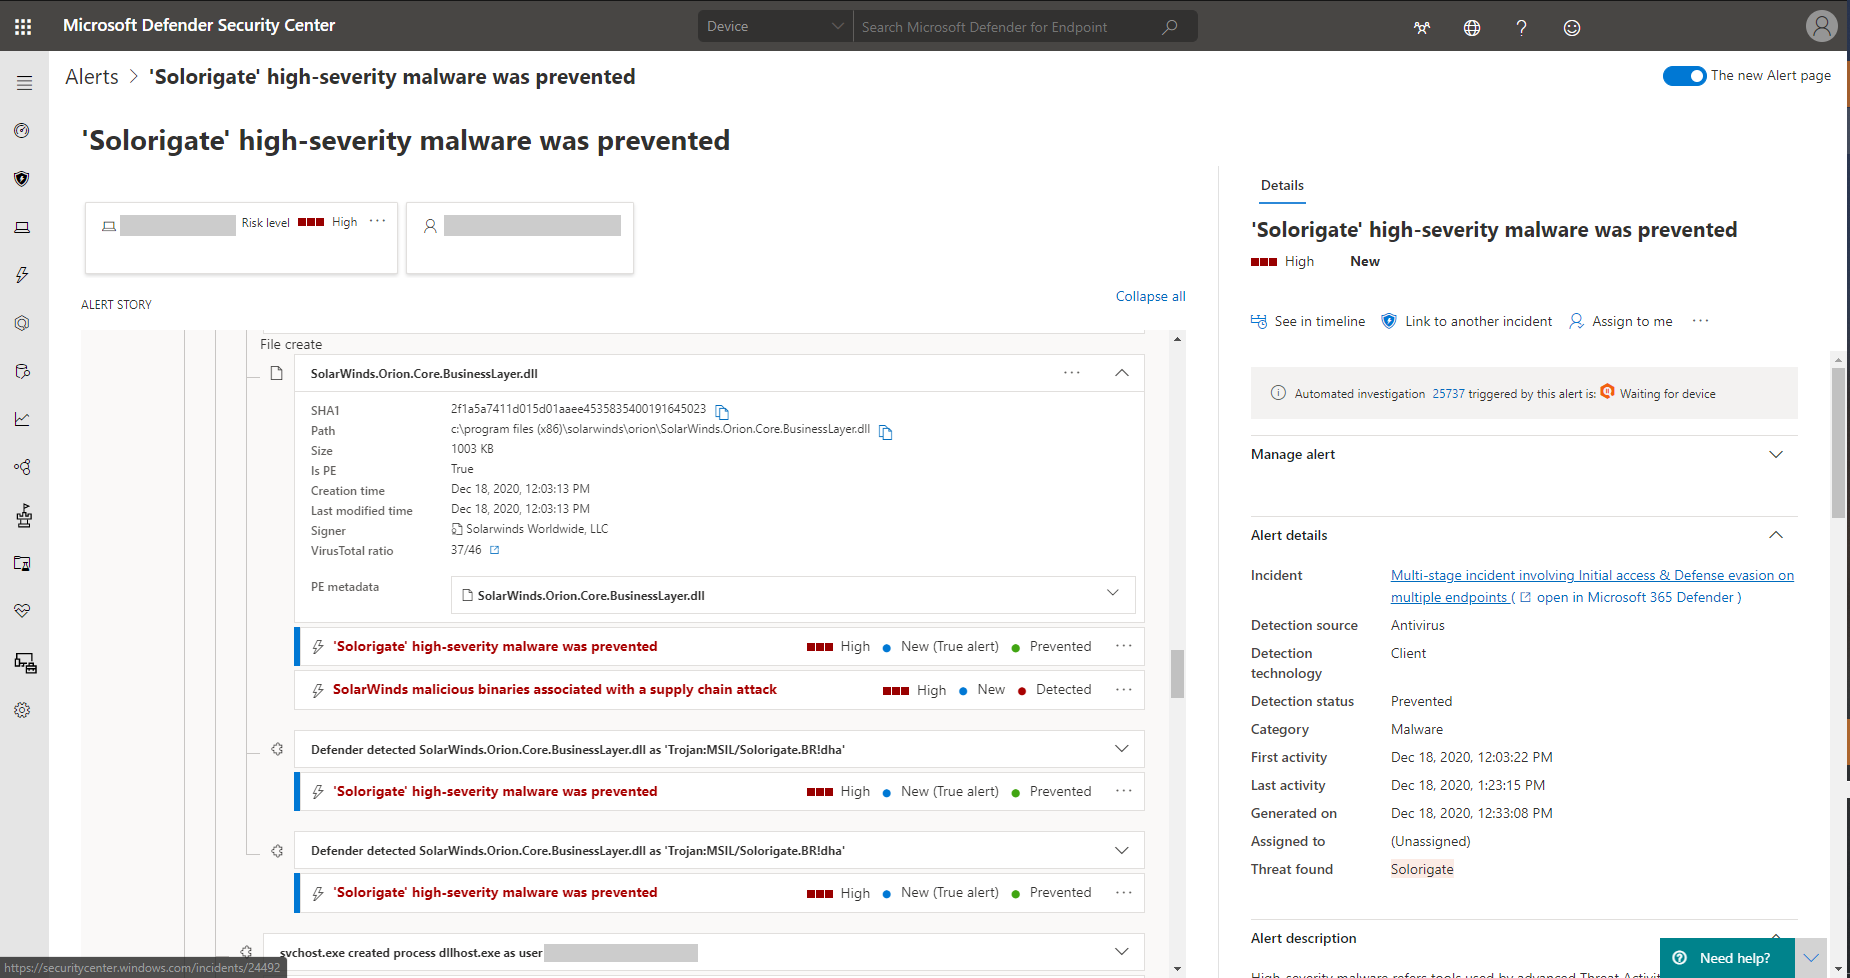Select the Device scope selector in search bar

coord(774,26)
